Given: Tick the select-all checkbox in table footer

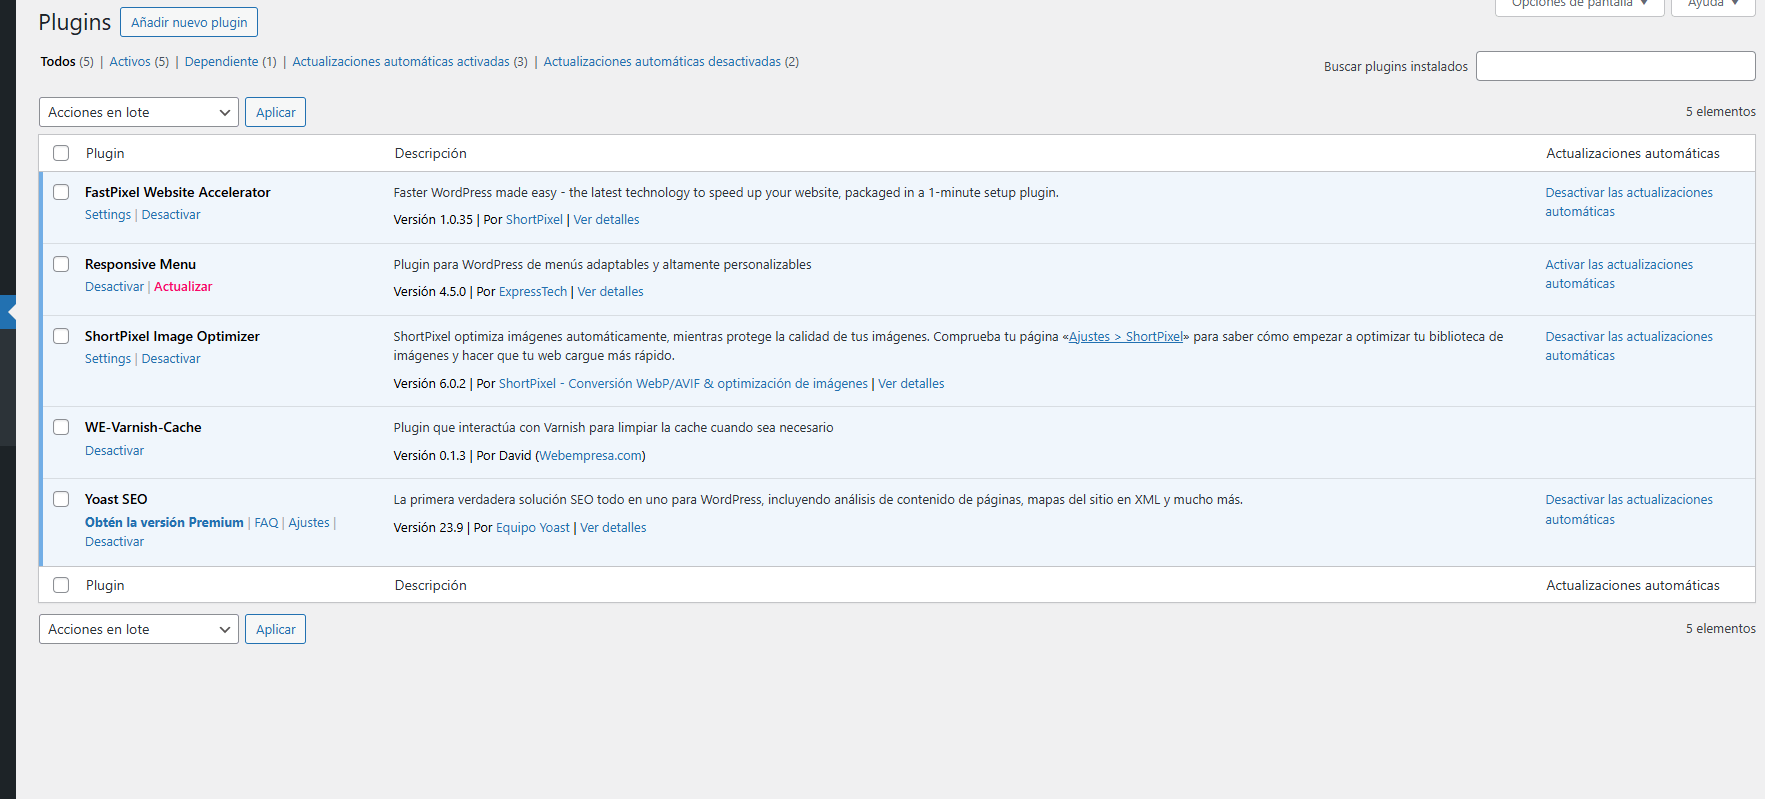Looking at the screenshot, I should point(61,585).
